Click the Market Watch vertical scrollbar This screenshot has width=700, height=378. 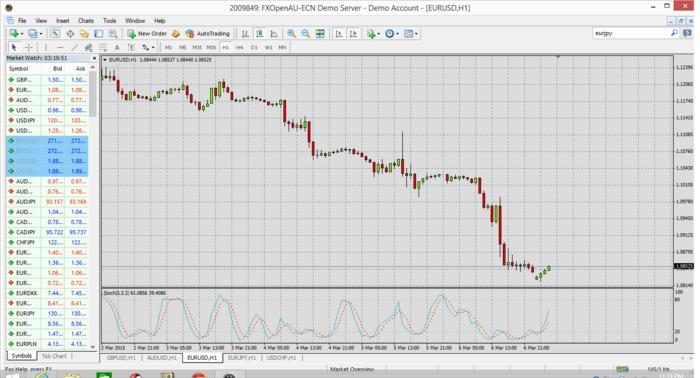tap(92, 208)
